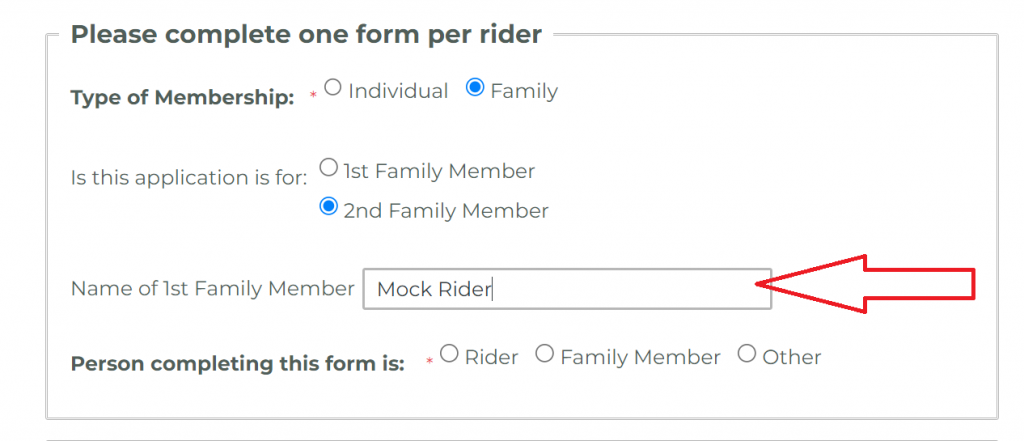1024x441 pixels.
Task: Mark Rider as person completing form
Action: tap(449, 354)
